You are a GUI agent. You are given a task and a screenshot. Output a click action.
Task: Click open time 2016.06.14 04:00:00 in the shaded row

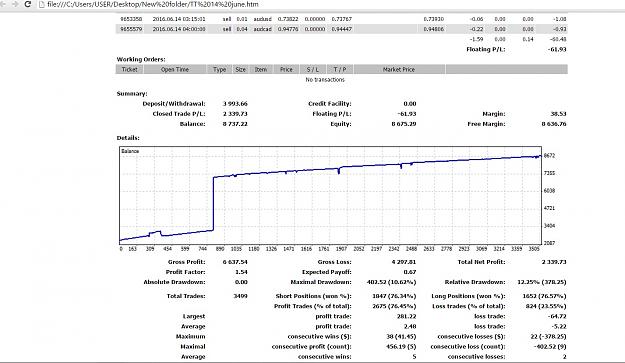point(179,29)
